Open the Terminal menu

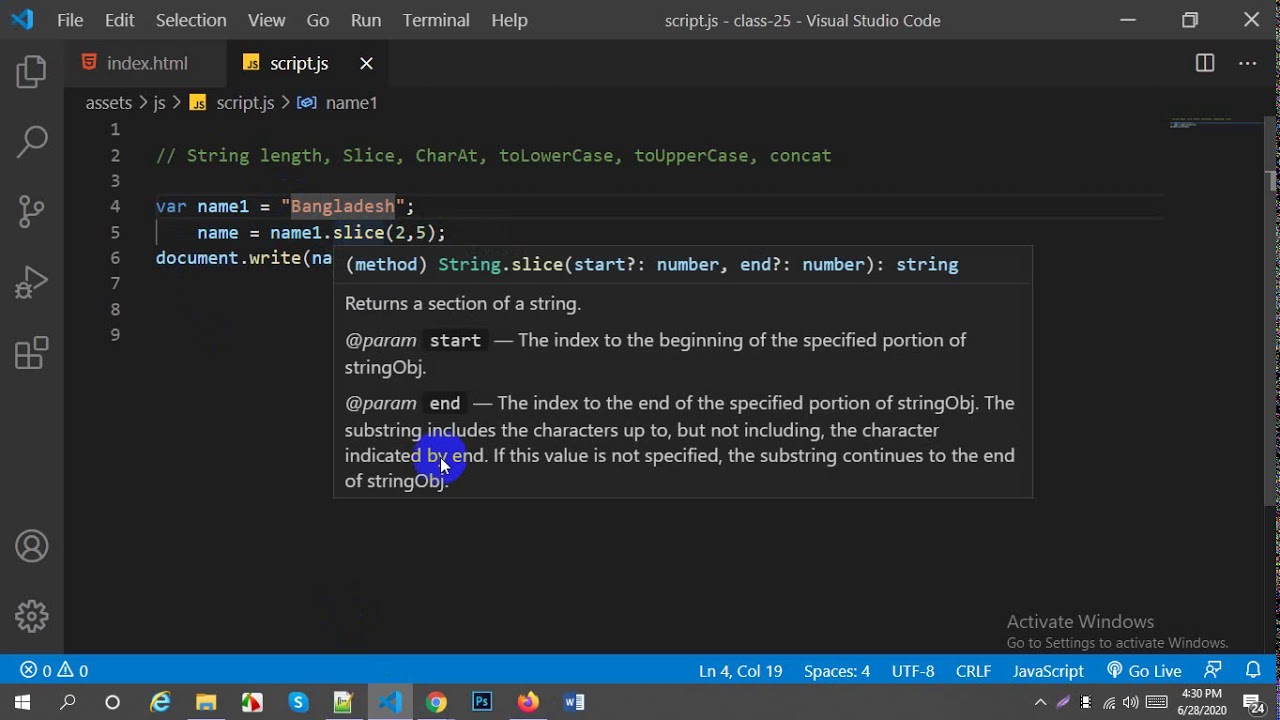click(436, 20)
